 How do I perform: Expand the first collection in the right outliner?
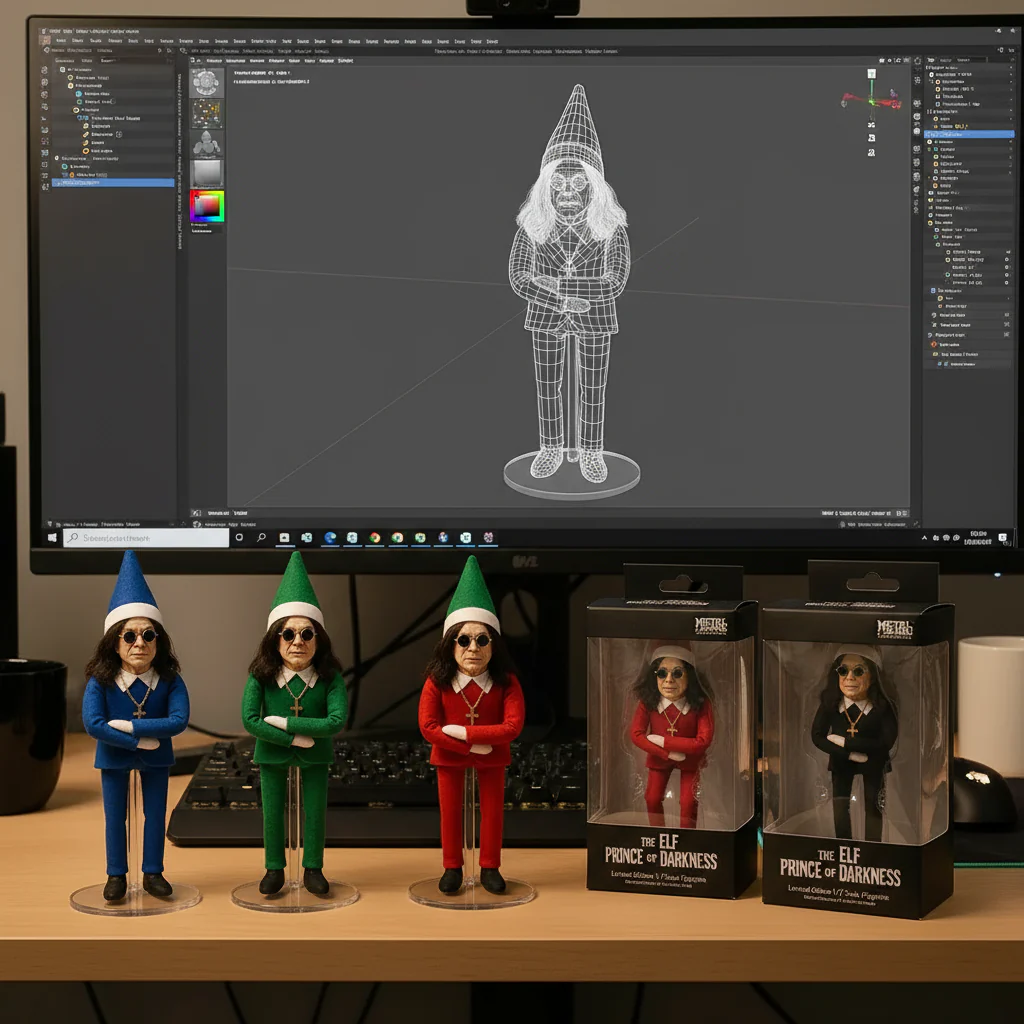tap(931, 75)
